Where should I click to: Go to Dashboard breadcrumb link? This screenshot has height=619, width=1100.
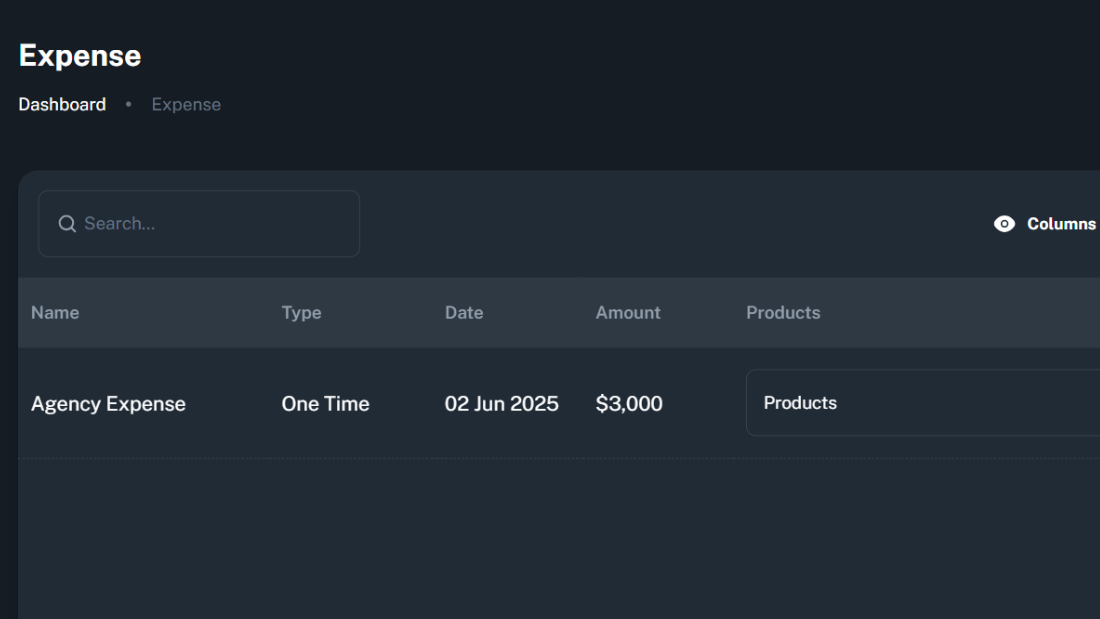click(62, 105)
